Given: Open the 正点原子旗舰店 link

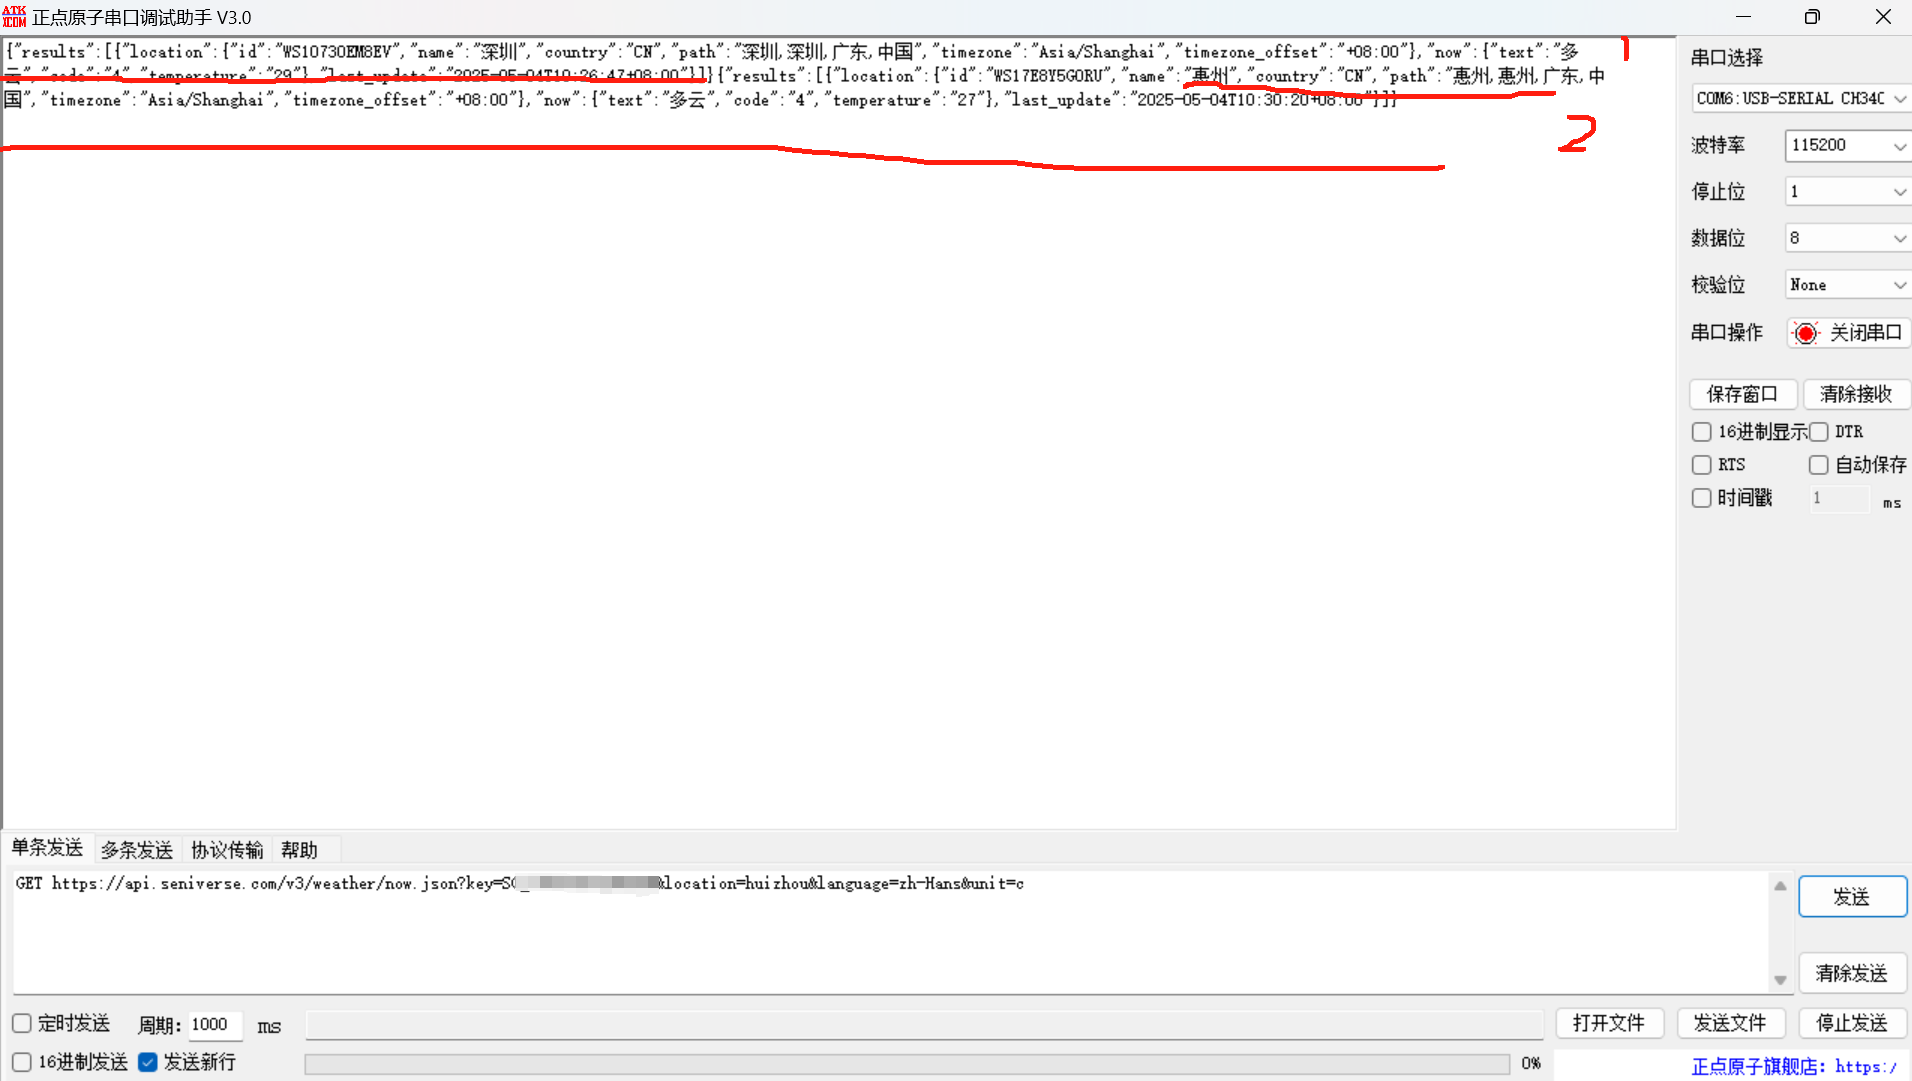Looking at the screenshot, I should (1794, 1067).
